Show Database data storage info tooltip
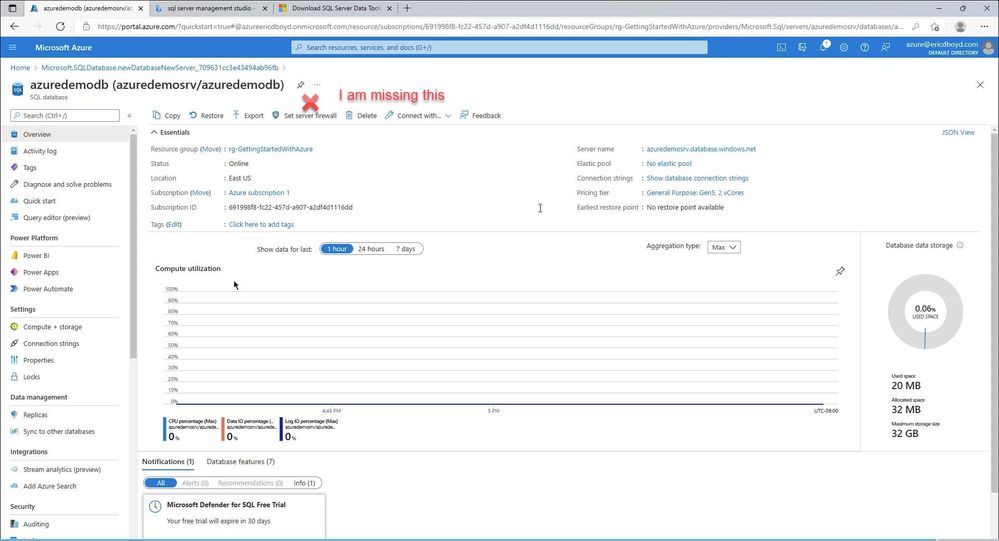999x541 pixels. pos(960,245)
